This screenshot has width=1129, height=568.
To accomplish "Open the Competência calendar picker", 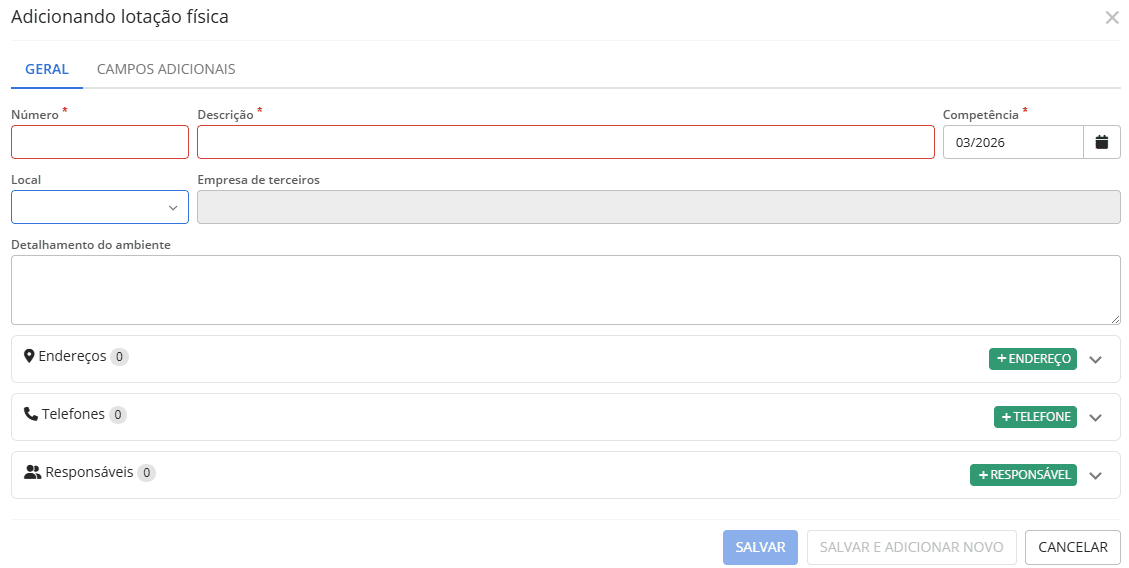I will [1102, 142].
